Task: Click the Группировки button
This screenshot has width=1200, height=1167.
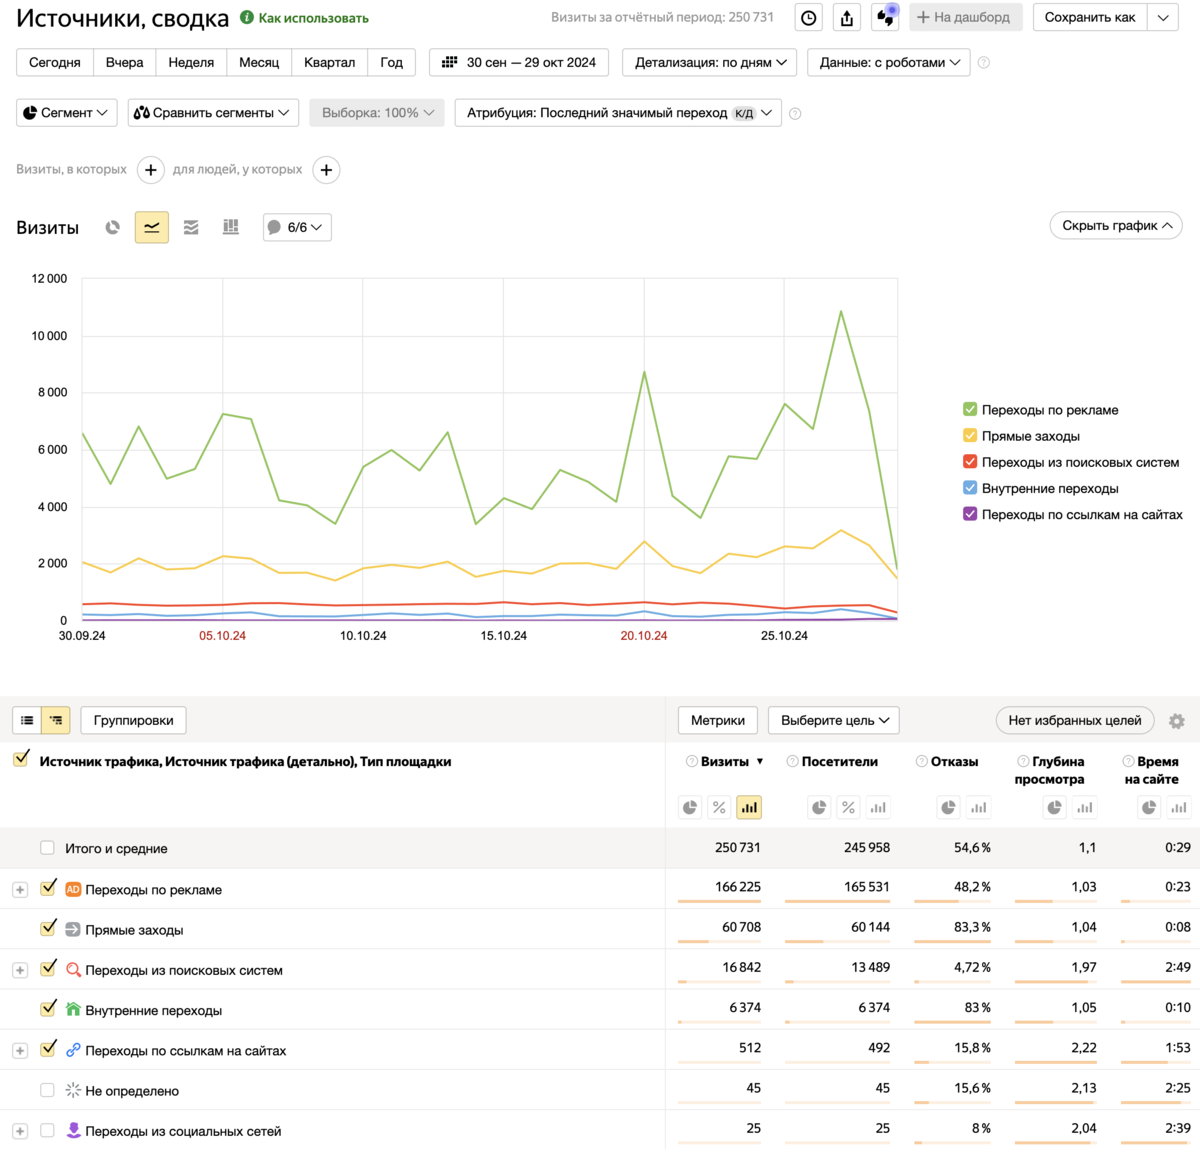Action: click(134, 720)
